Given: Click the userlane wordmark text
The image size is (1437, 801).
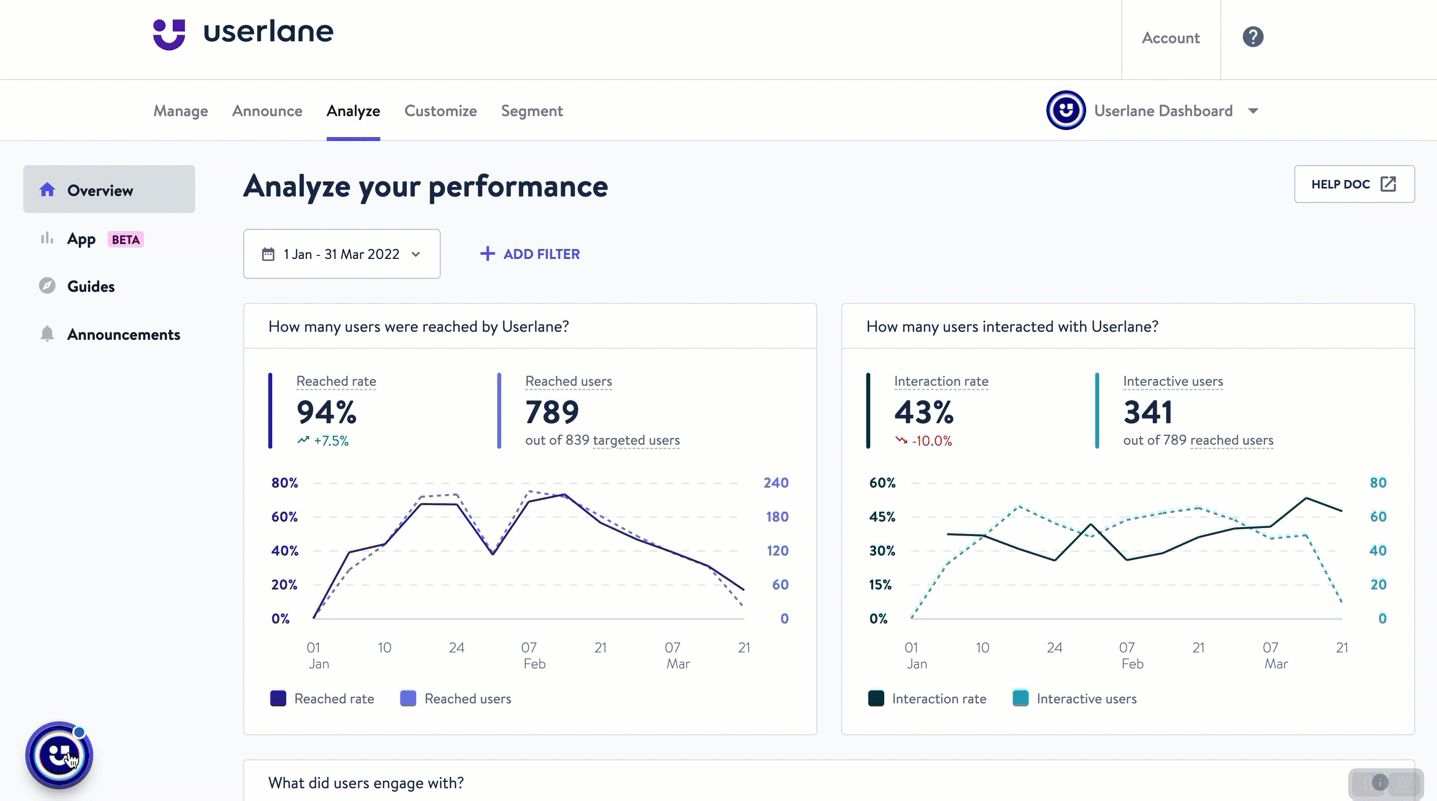Looking at the screenshot, I should point(268,32).
